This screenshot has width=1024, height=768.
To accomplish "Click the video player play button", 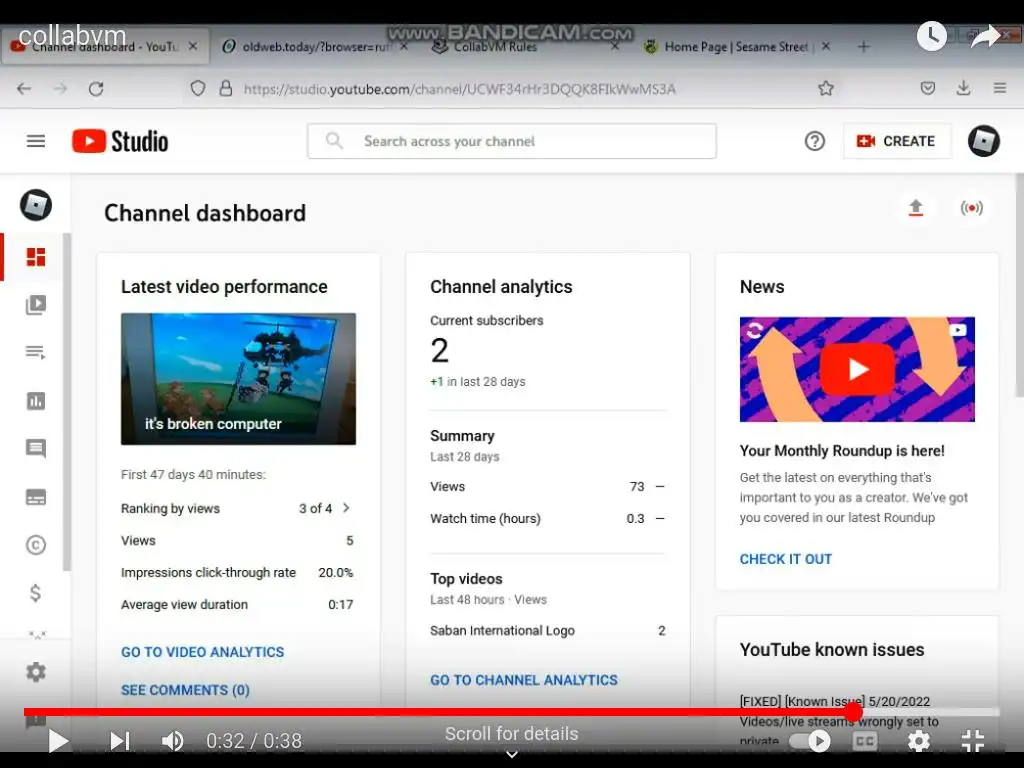I will tap(58, 741).
